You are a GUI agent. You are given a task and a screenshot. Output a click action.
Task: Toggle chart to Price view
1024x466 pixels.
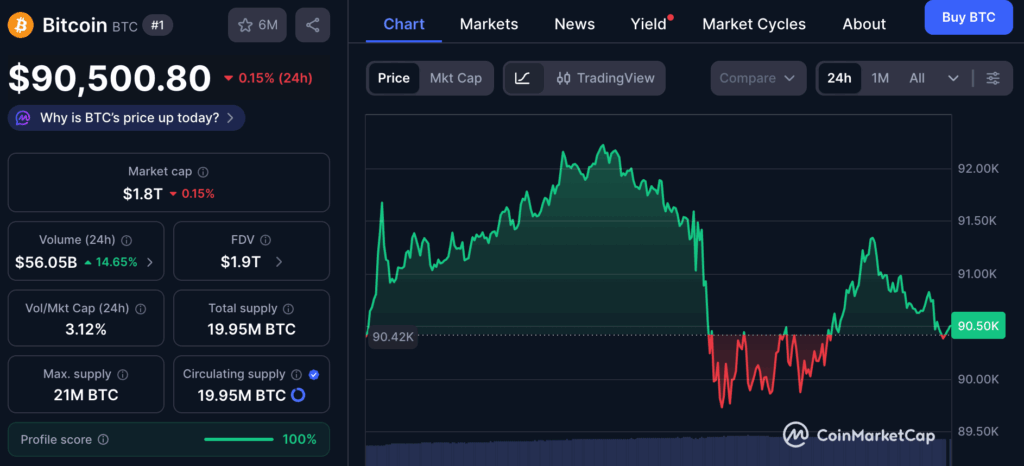click(393, 78)
